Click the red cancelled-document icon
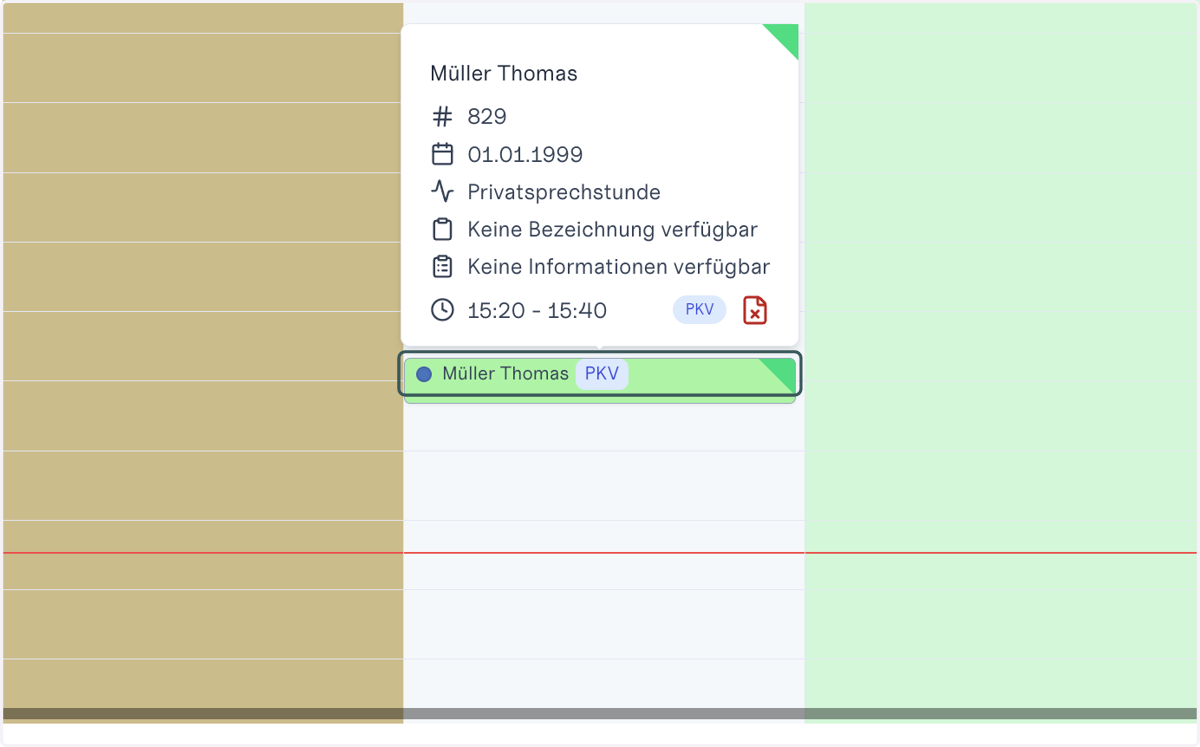Screen dimensions: 1200x747 click(x=755, y=310)
